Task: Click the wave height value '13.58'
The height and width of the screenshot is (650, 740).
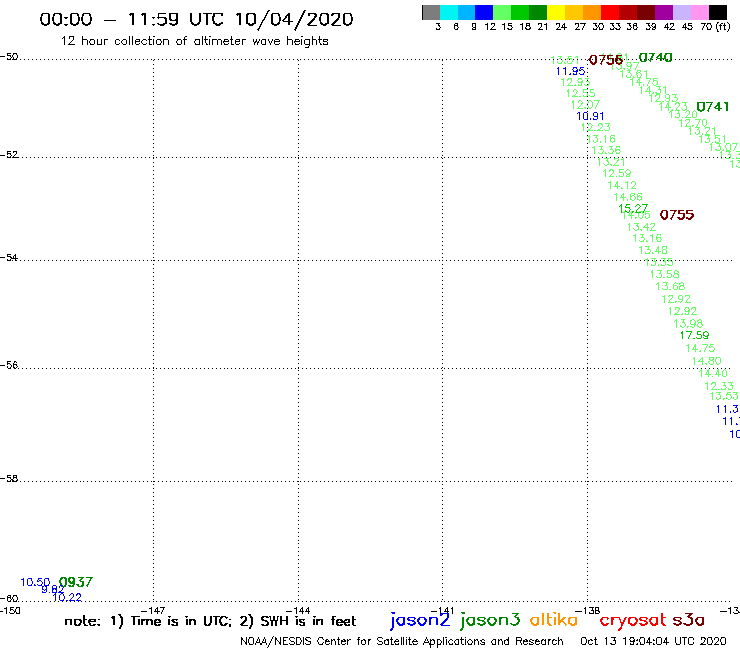Action: [664, 274]
